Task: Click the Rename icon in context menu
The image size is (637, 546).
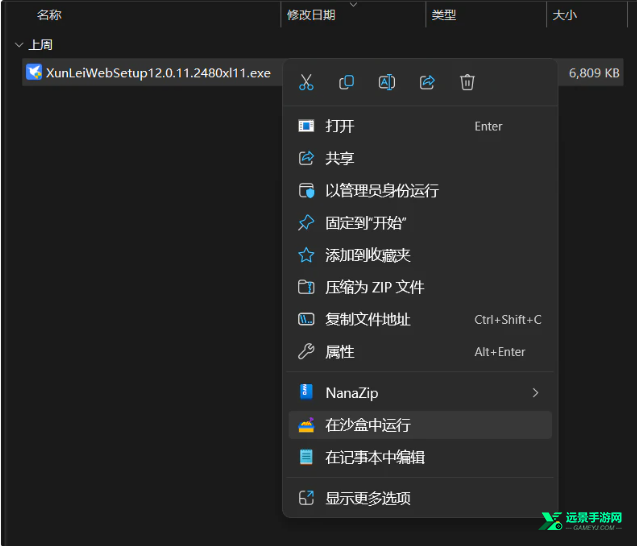Action: tap(387, 82)
